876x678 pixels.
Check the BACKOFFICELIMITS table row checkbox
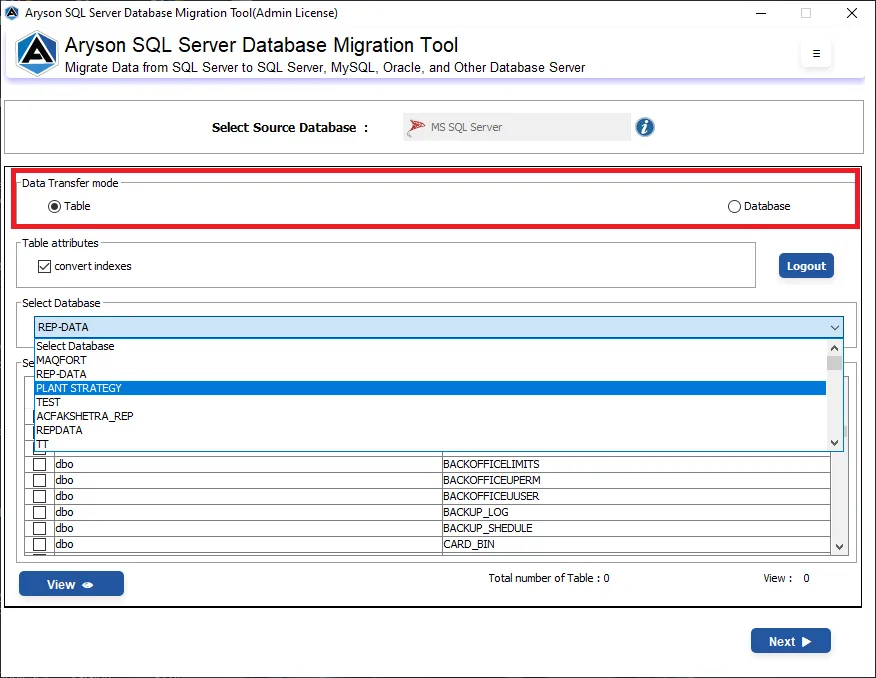coord(40,464)
